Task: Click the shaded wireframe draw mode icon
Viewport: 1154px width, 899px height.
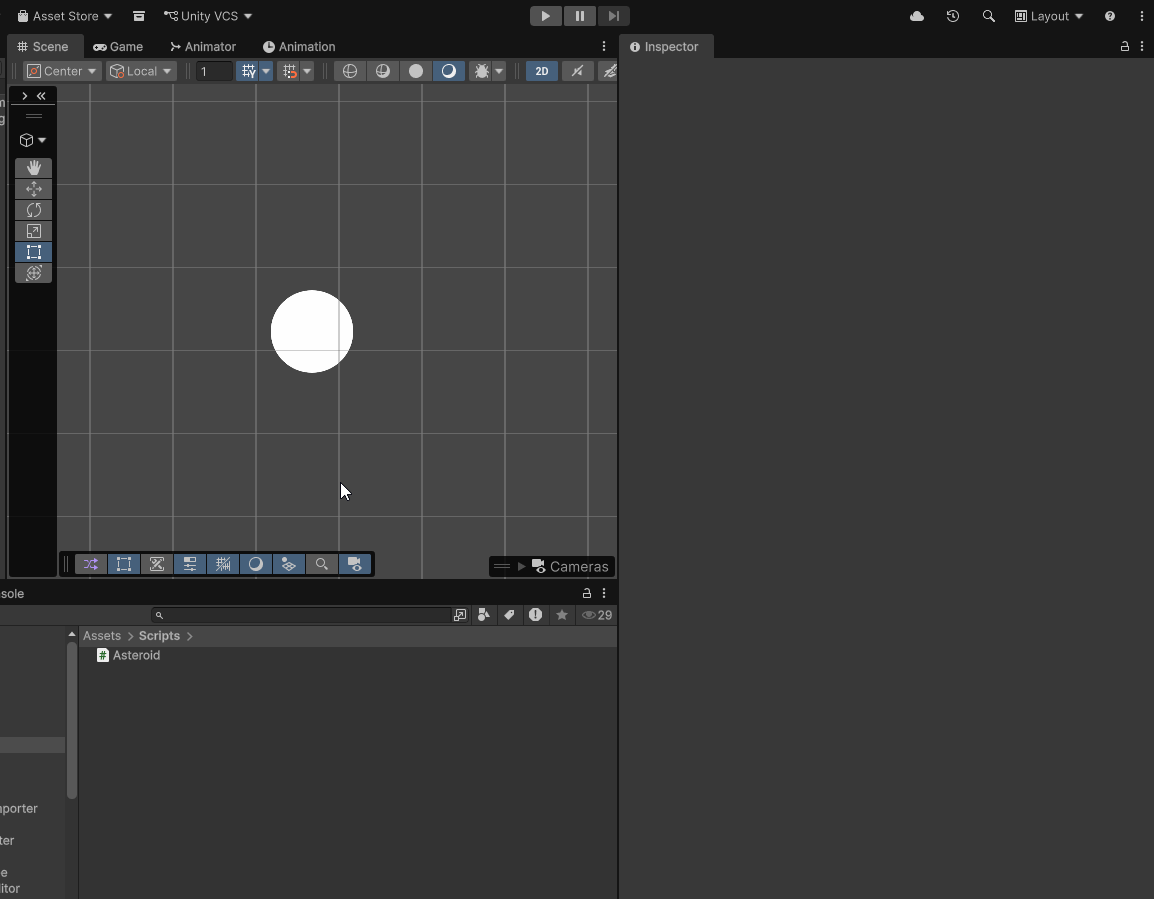Action: [383, 71]
